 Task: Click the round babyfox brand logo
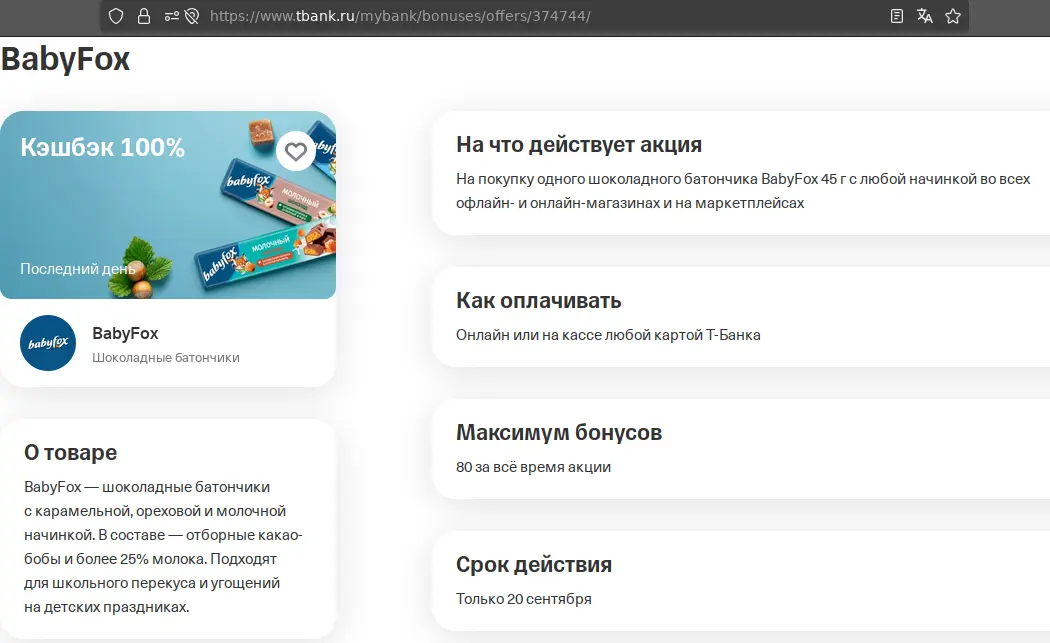coord(48,343)
